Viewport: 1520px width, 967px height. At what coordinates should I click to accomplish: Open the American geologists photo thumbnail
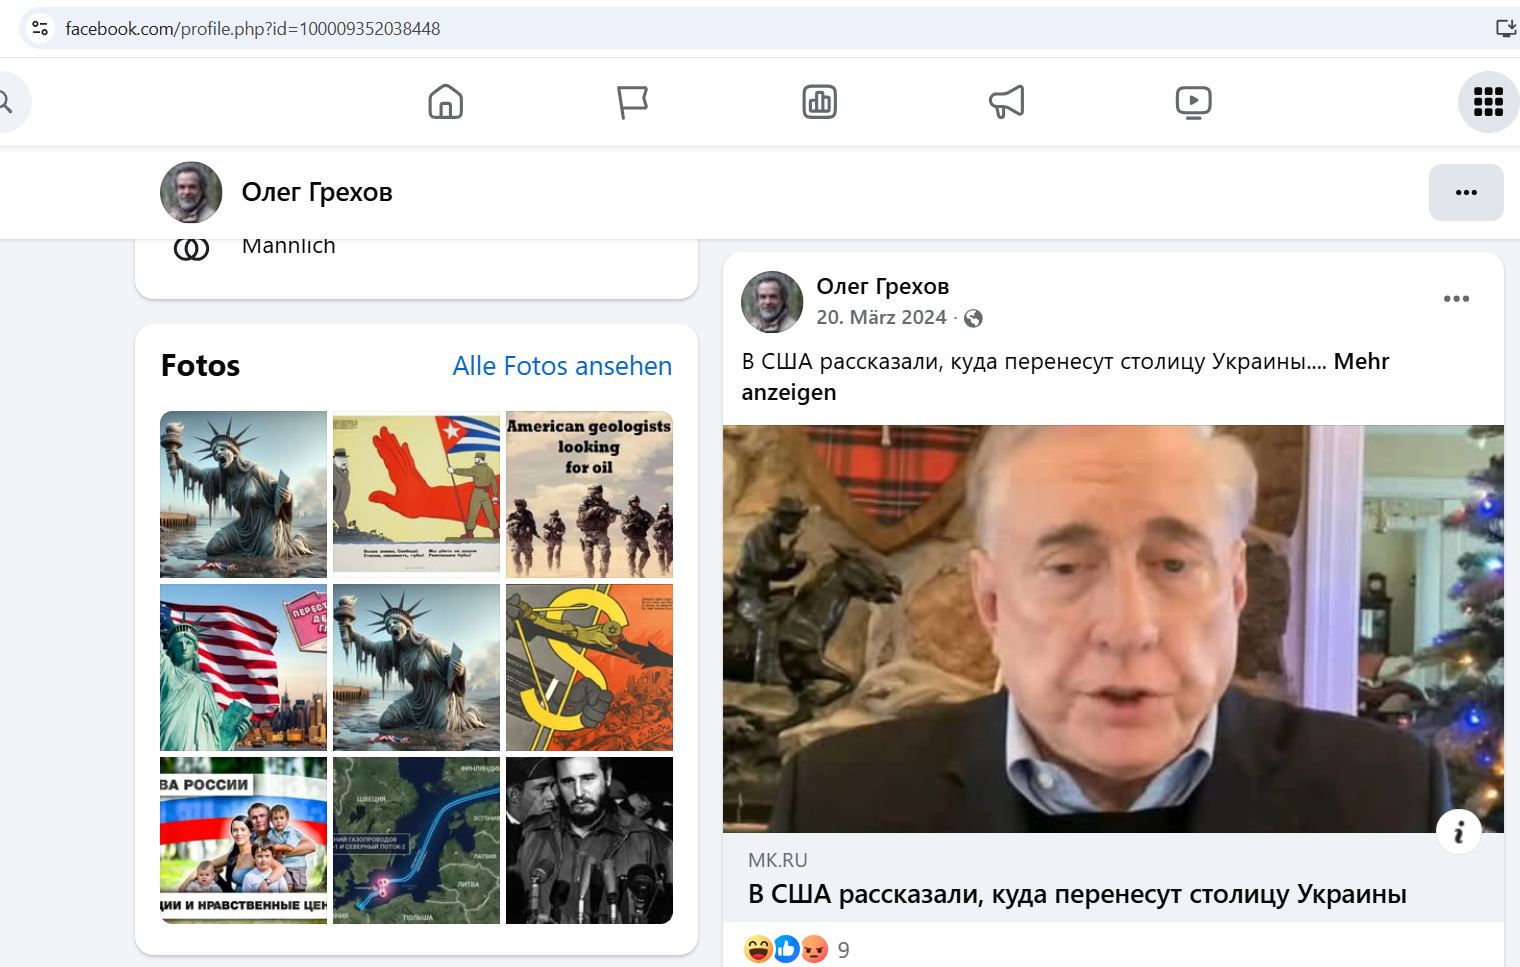(589, 494)
